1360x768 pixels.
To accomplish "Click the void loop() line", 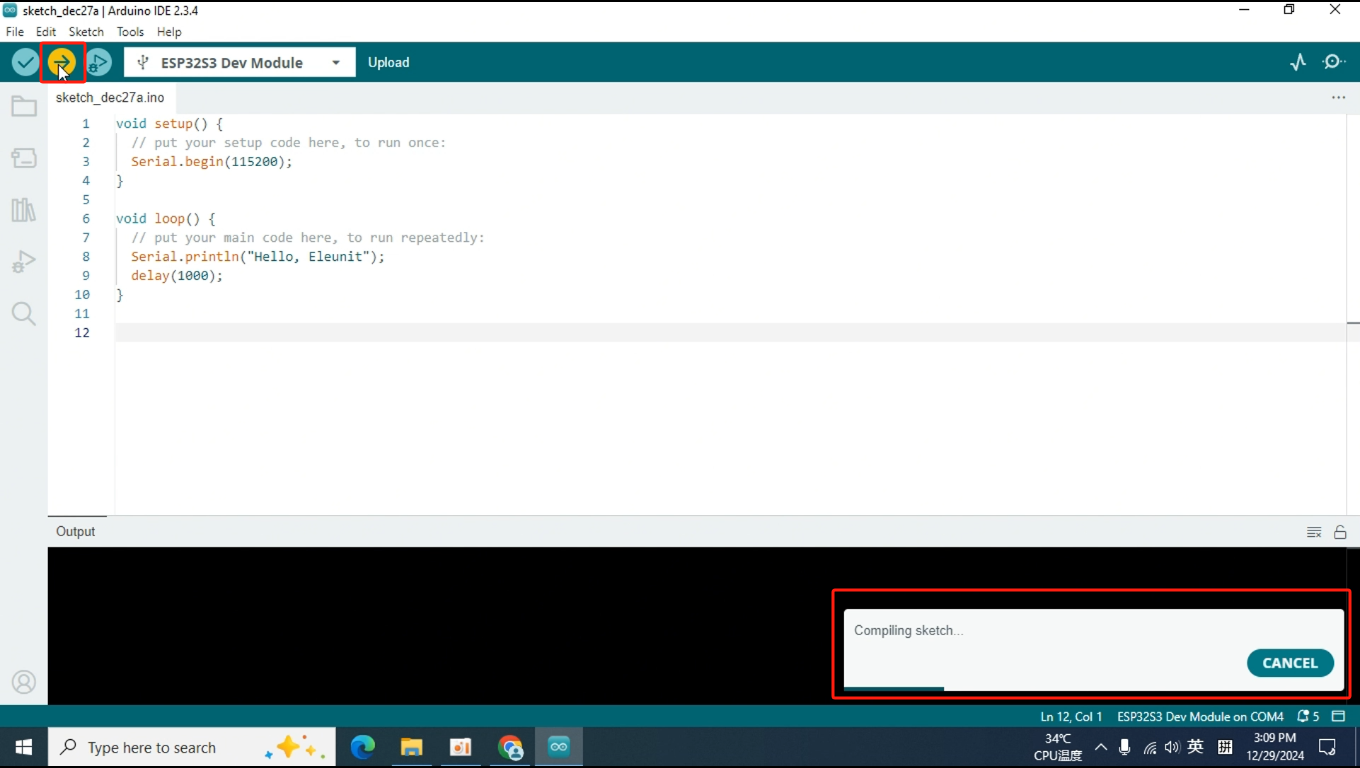I will (x=166, y=218).
